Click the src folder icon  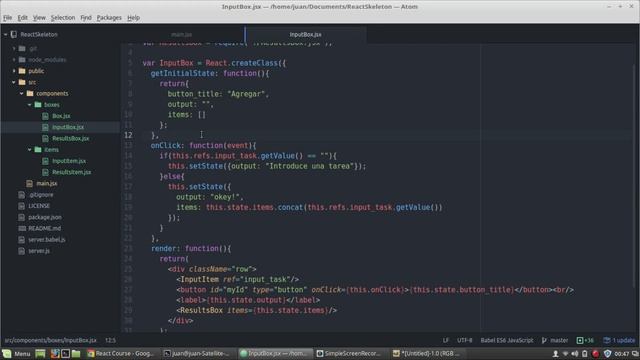tap(22, 82)
